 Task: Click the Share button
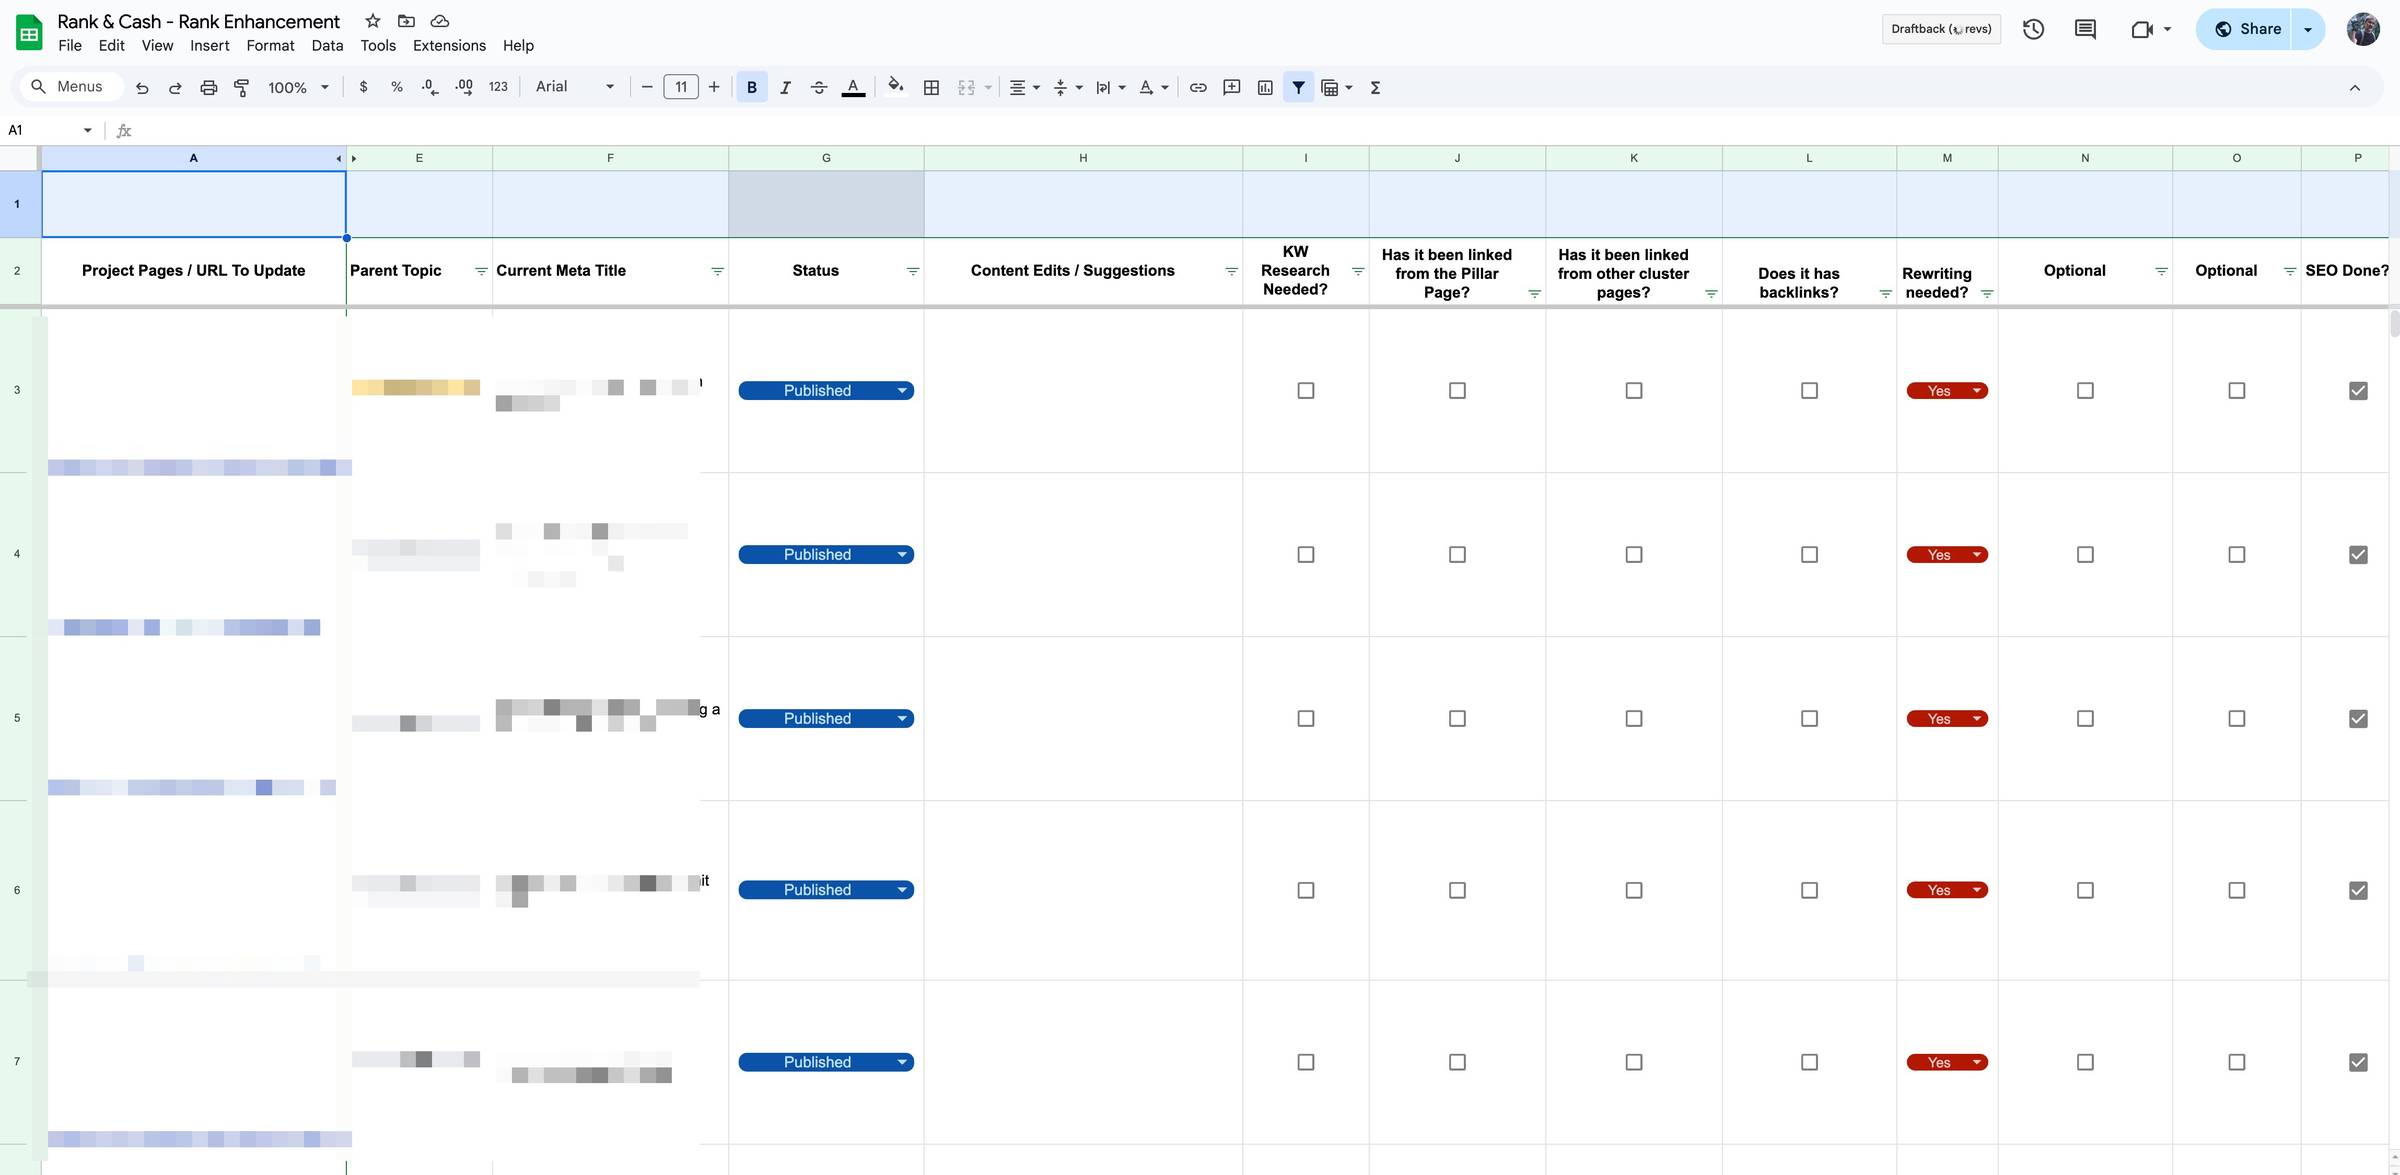point(2247,29)
